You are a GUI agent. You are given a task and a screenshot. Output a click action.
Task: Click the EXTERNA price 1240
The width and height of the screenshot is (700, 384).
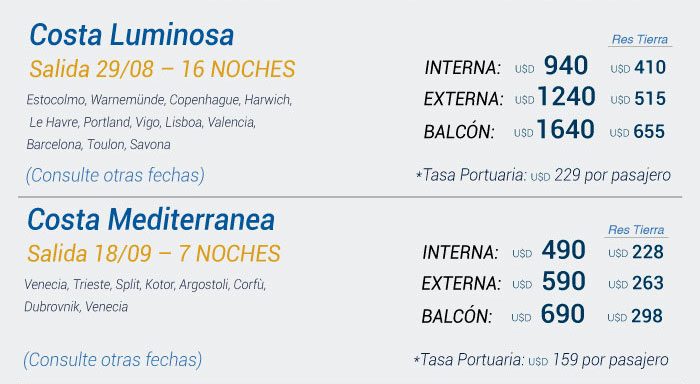[x=566, y=96]
